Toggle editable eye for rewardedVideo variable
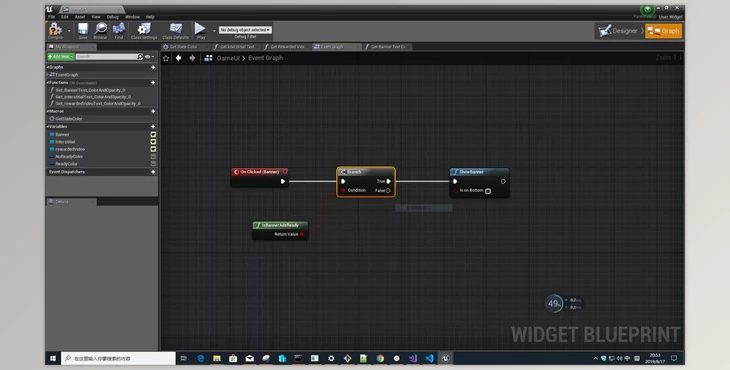 (x=153, y=149)
